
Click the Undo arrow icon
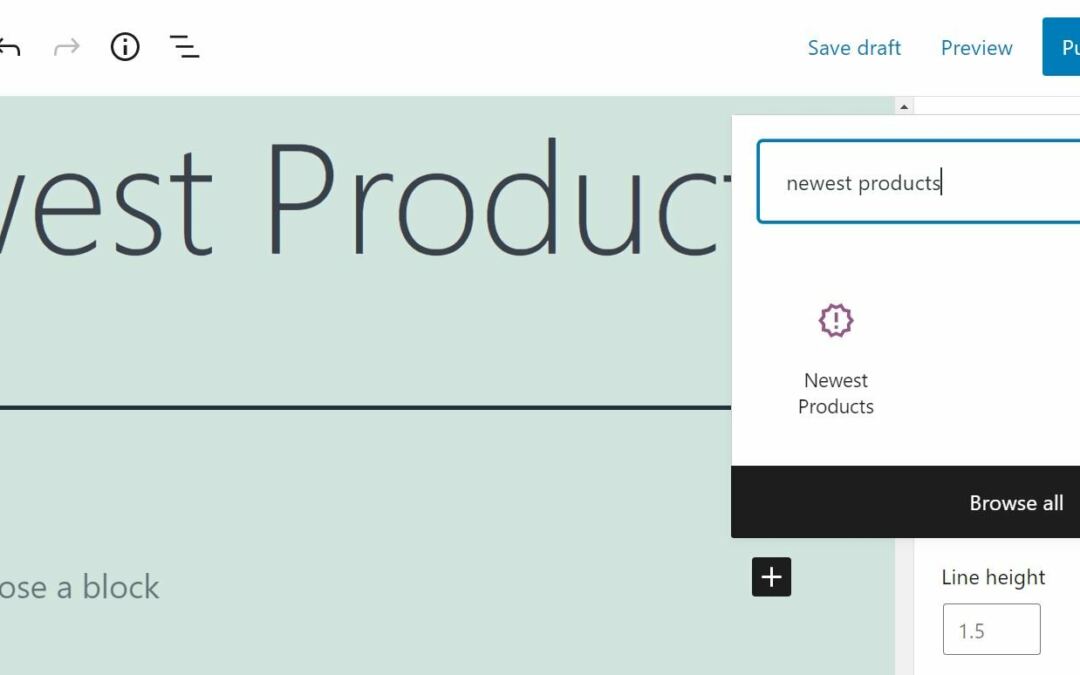pyautogui.click(x=9, y=47)
